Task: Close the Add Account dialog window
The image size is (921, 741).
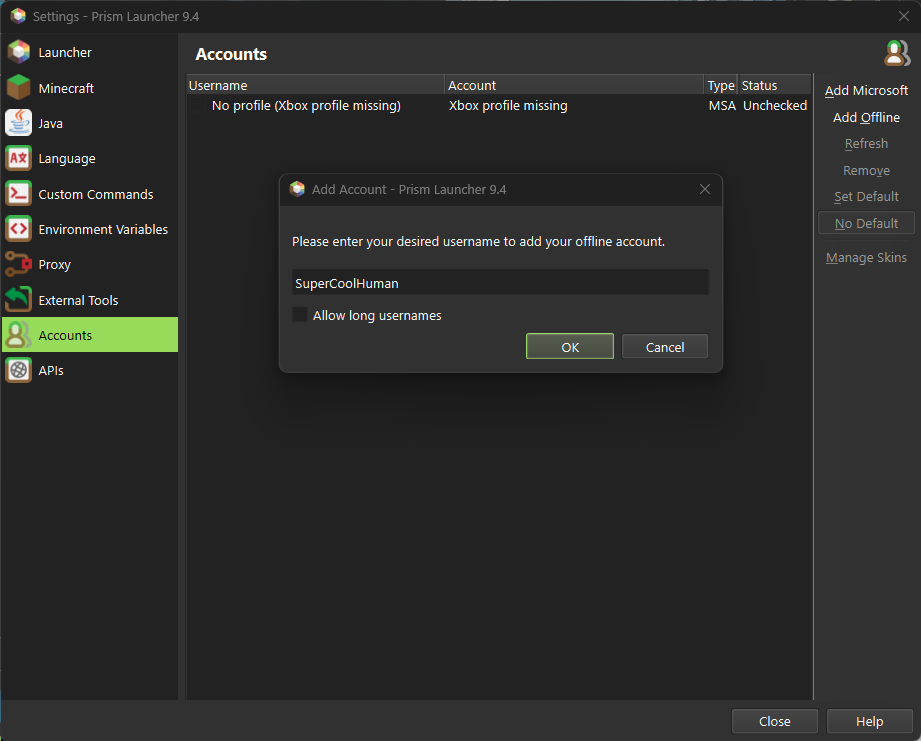Action: [x=704, y=189]
